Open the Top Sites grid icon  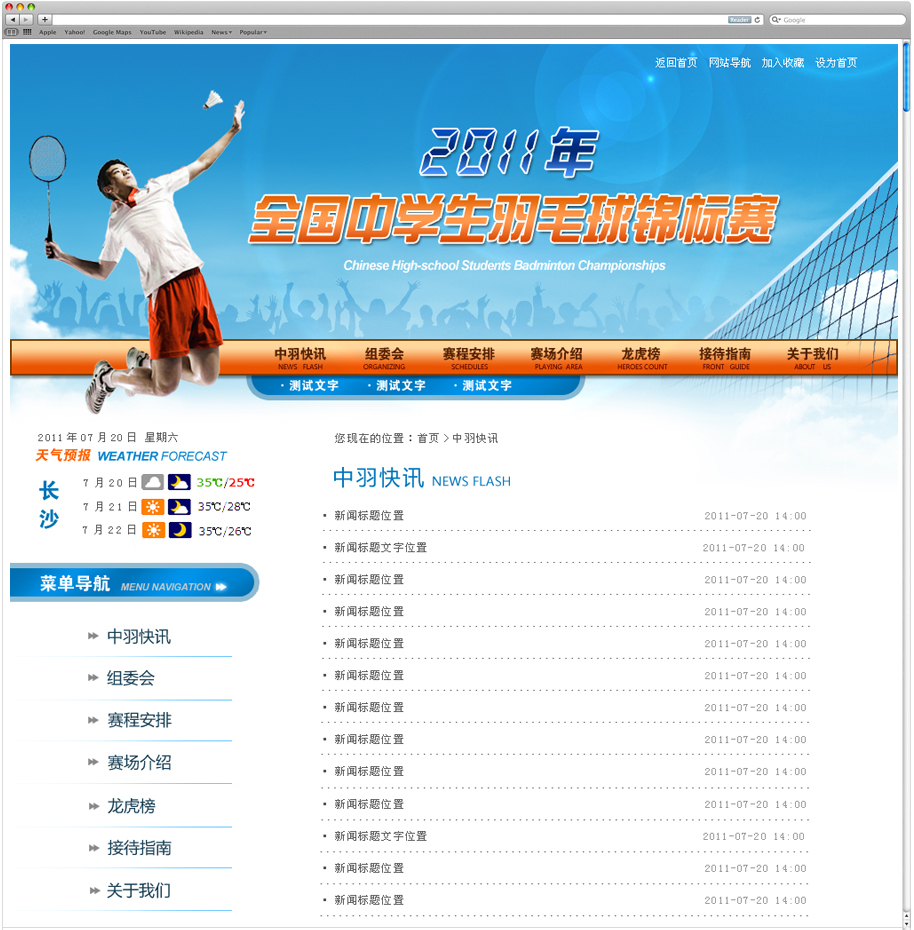[26, 32]
